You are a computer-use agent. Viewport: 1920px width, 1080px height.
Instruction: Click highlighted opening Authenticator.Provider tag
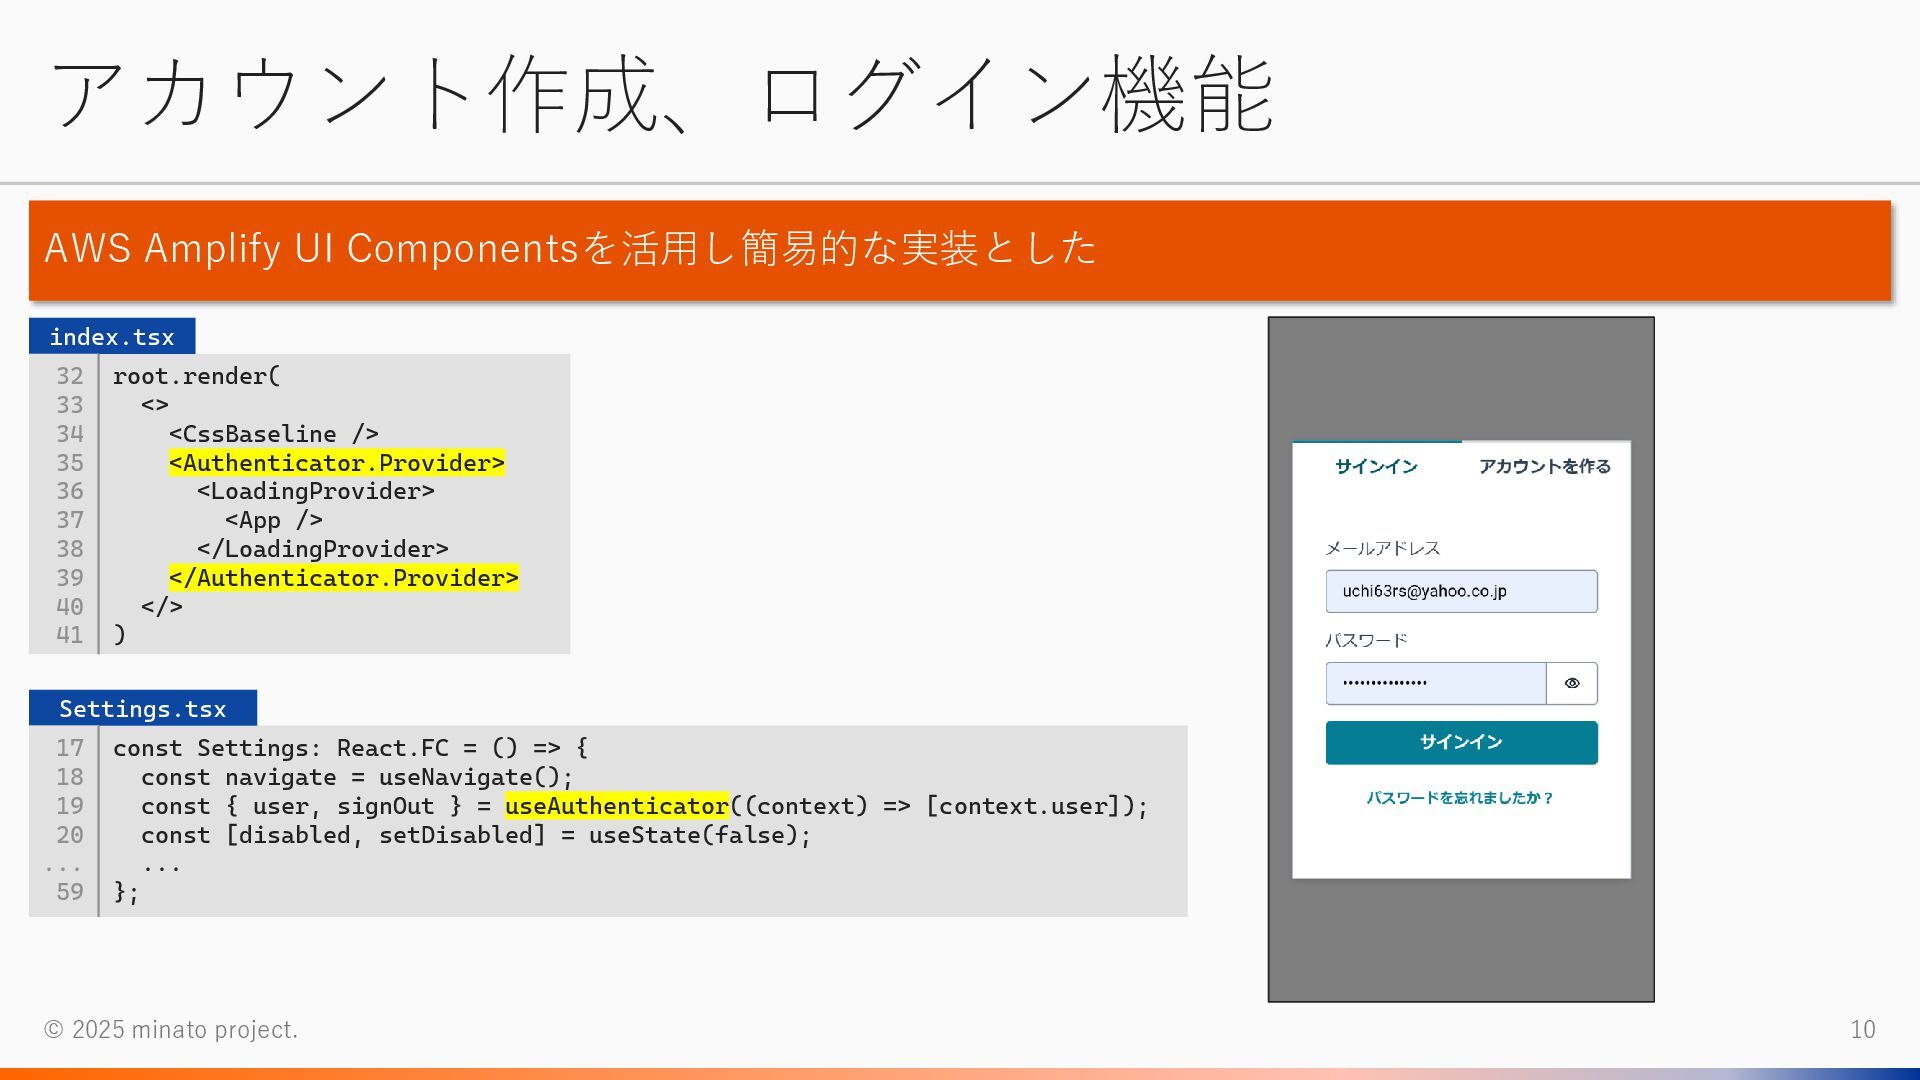[x=337, y=463]
